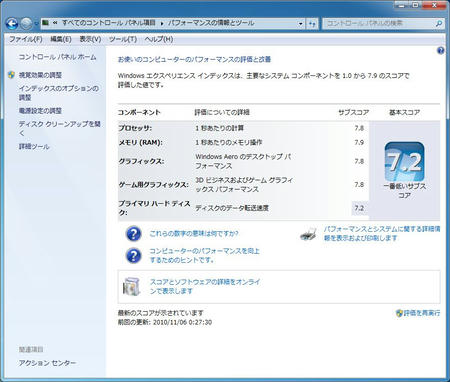Screen dimensions: 450x382
Task: Open the 表示(V) menu
Action: [x=90, y=39]
